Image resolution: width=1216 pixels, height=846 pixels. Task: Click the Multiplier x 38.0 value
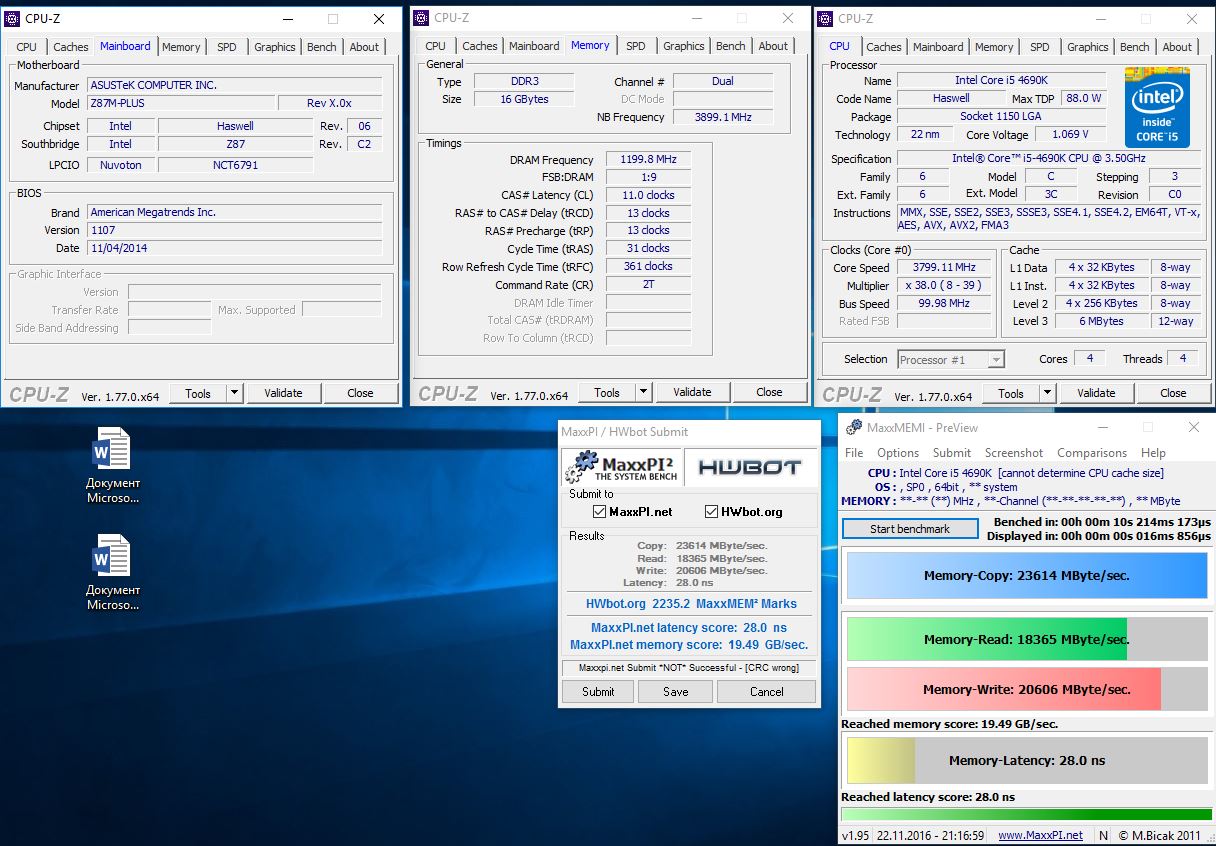point(944,285)
